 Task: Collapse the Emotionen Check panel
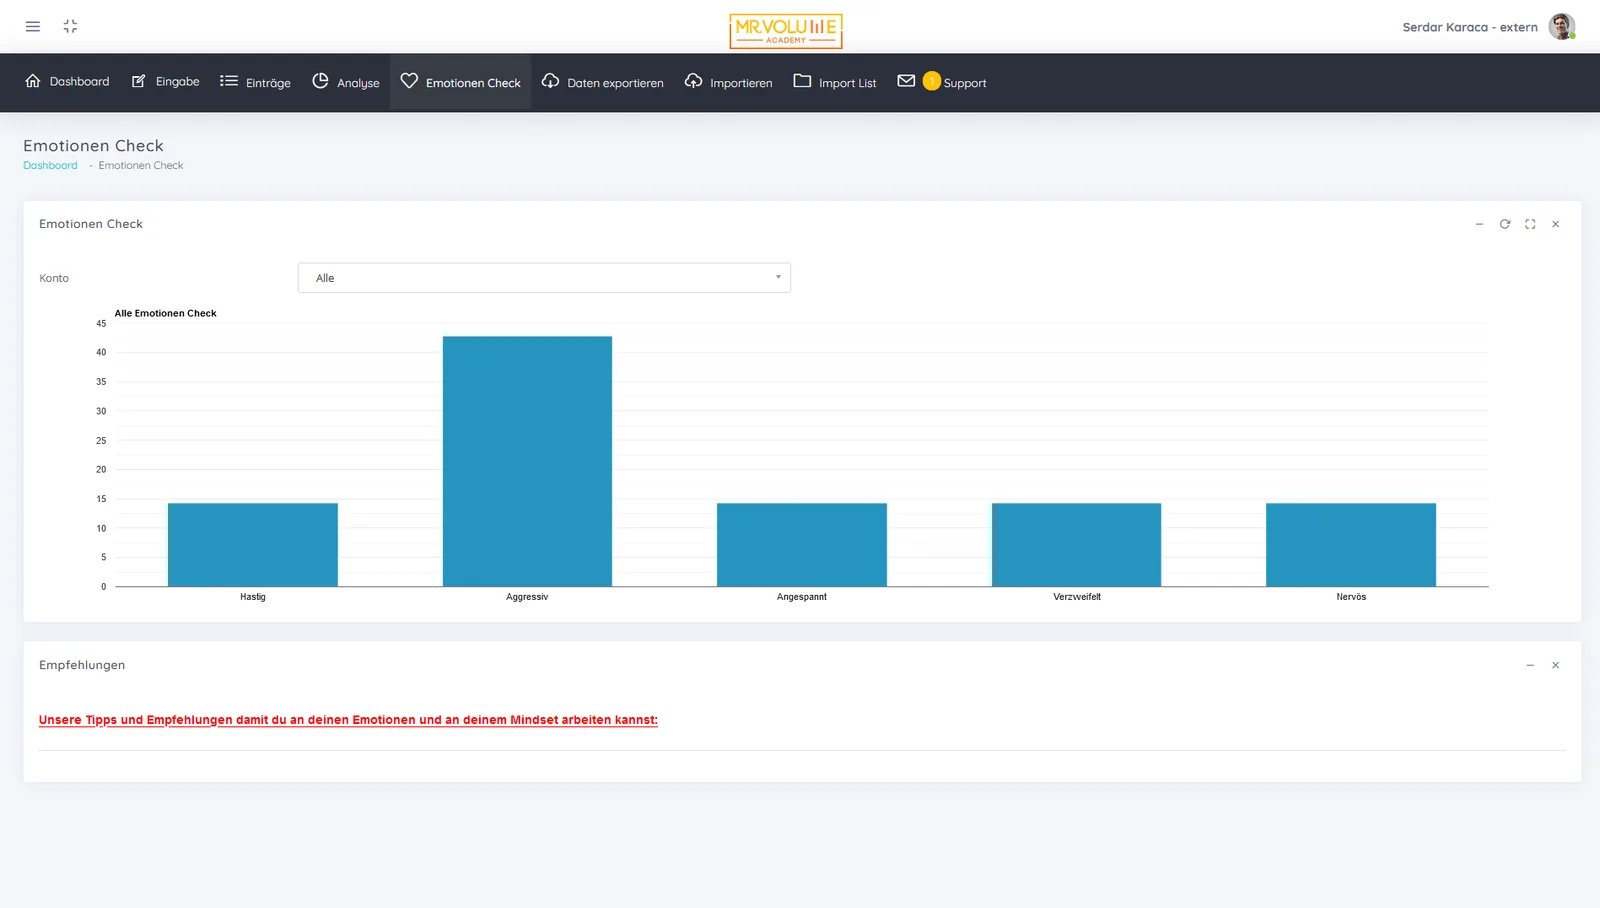click(1479, 224)
